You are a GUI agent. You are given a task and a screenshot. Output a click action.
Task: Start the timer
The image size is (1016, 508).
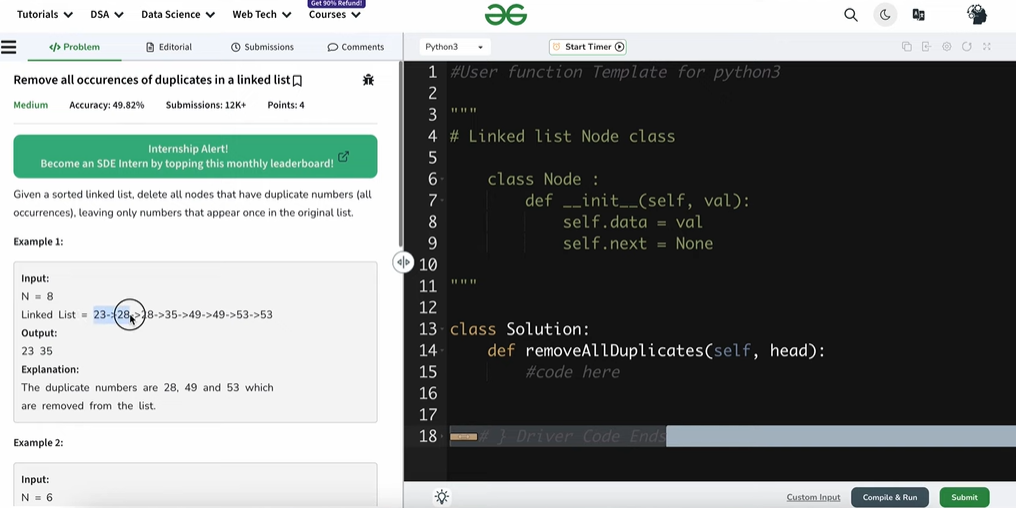[x=588, y=47]
